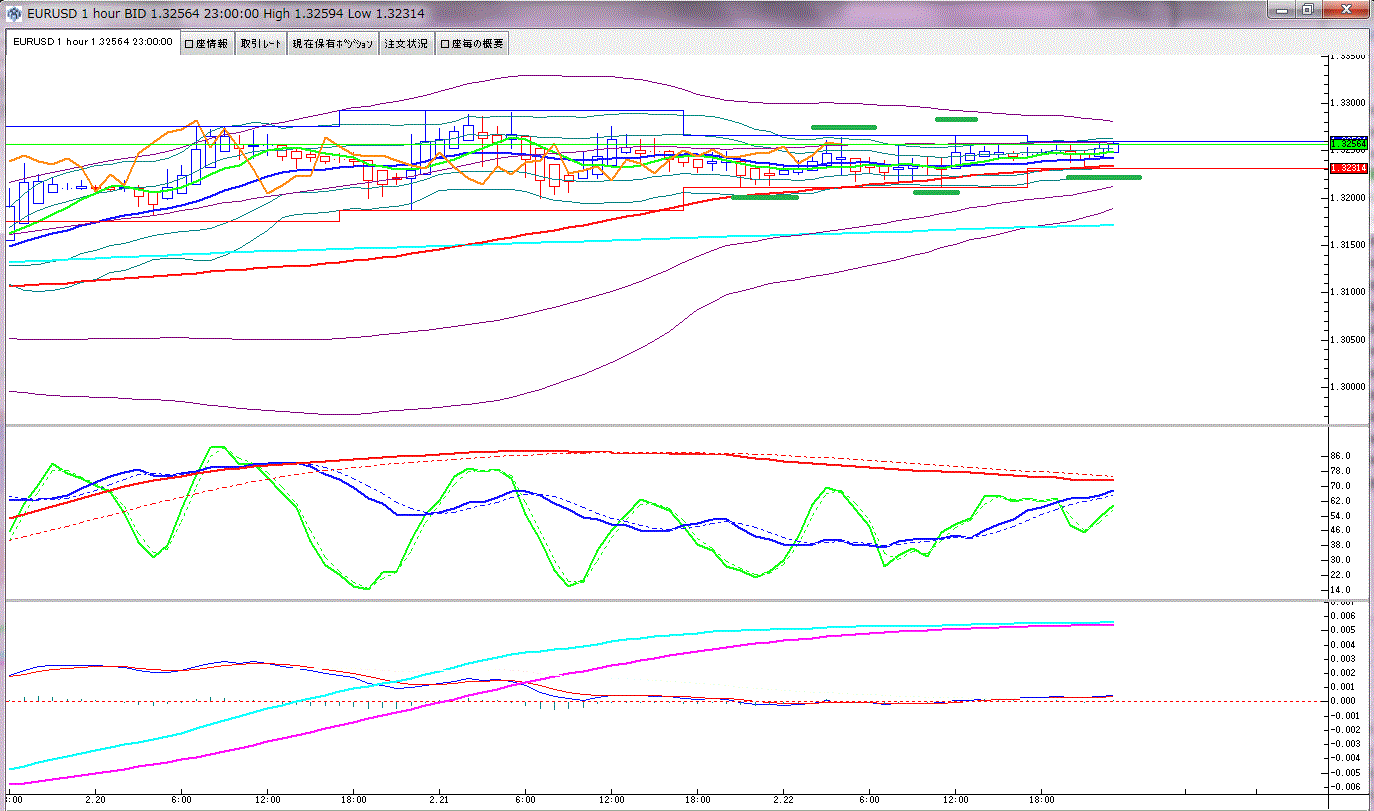Minimize the chart window
Image resolution: width=1374 pixels, height=811 pixels.
[1282, 10]
